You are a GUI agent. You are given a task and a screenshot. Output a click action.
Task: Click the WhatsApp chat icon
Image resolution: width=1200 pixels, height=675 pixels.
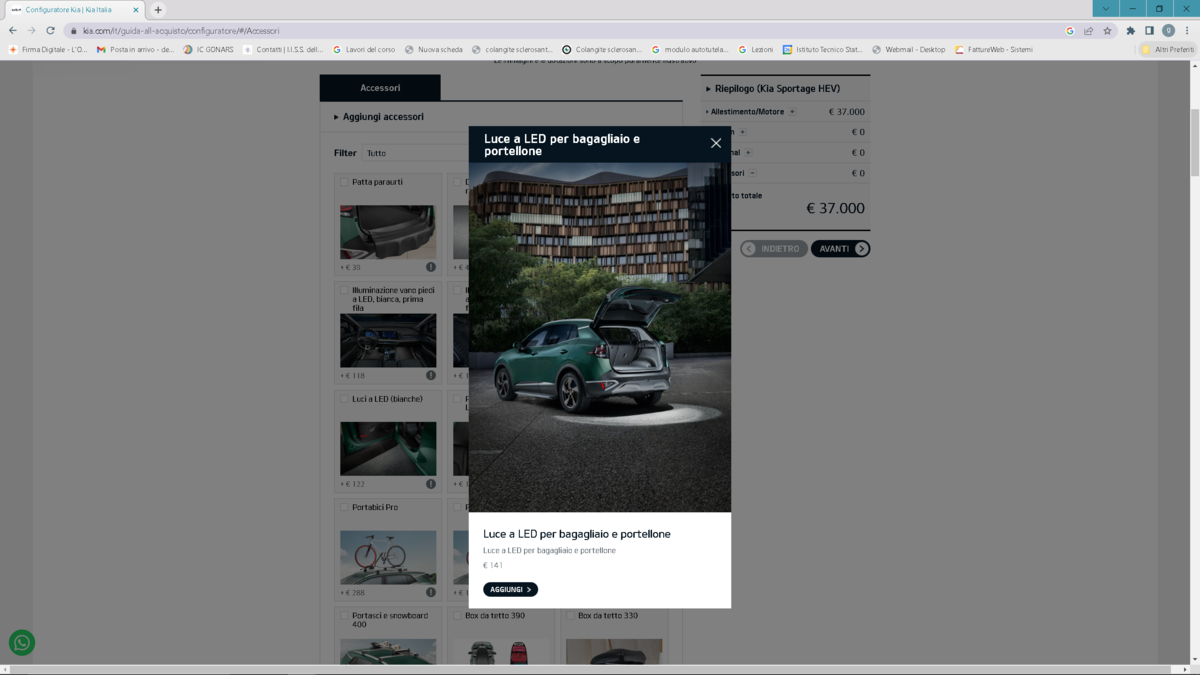tap(22, 643)
